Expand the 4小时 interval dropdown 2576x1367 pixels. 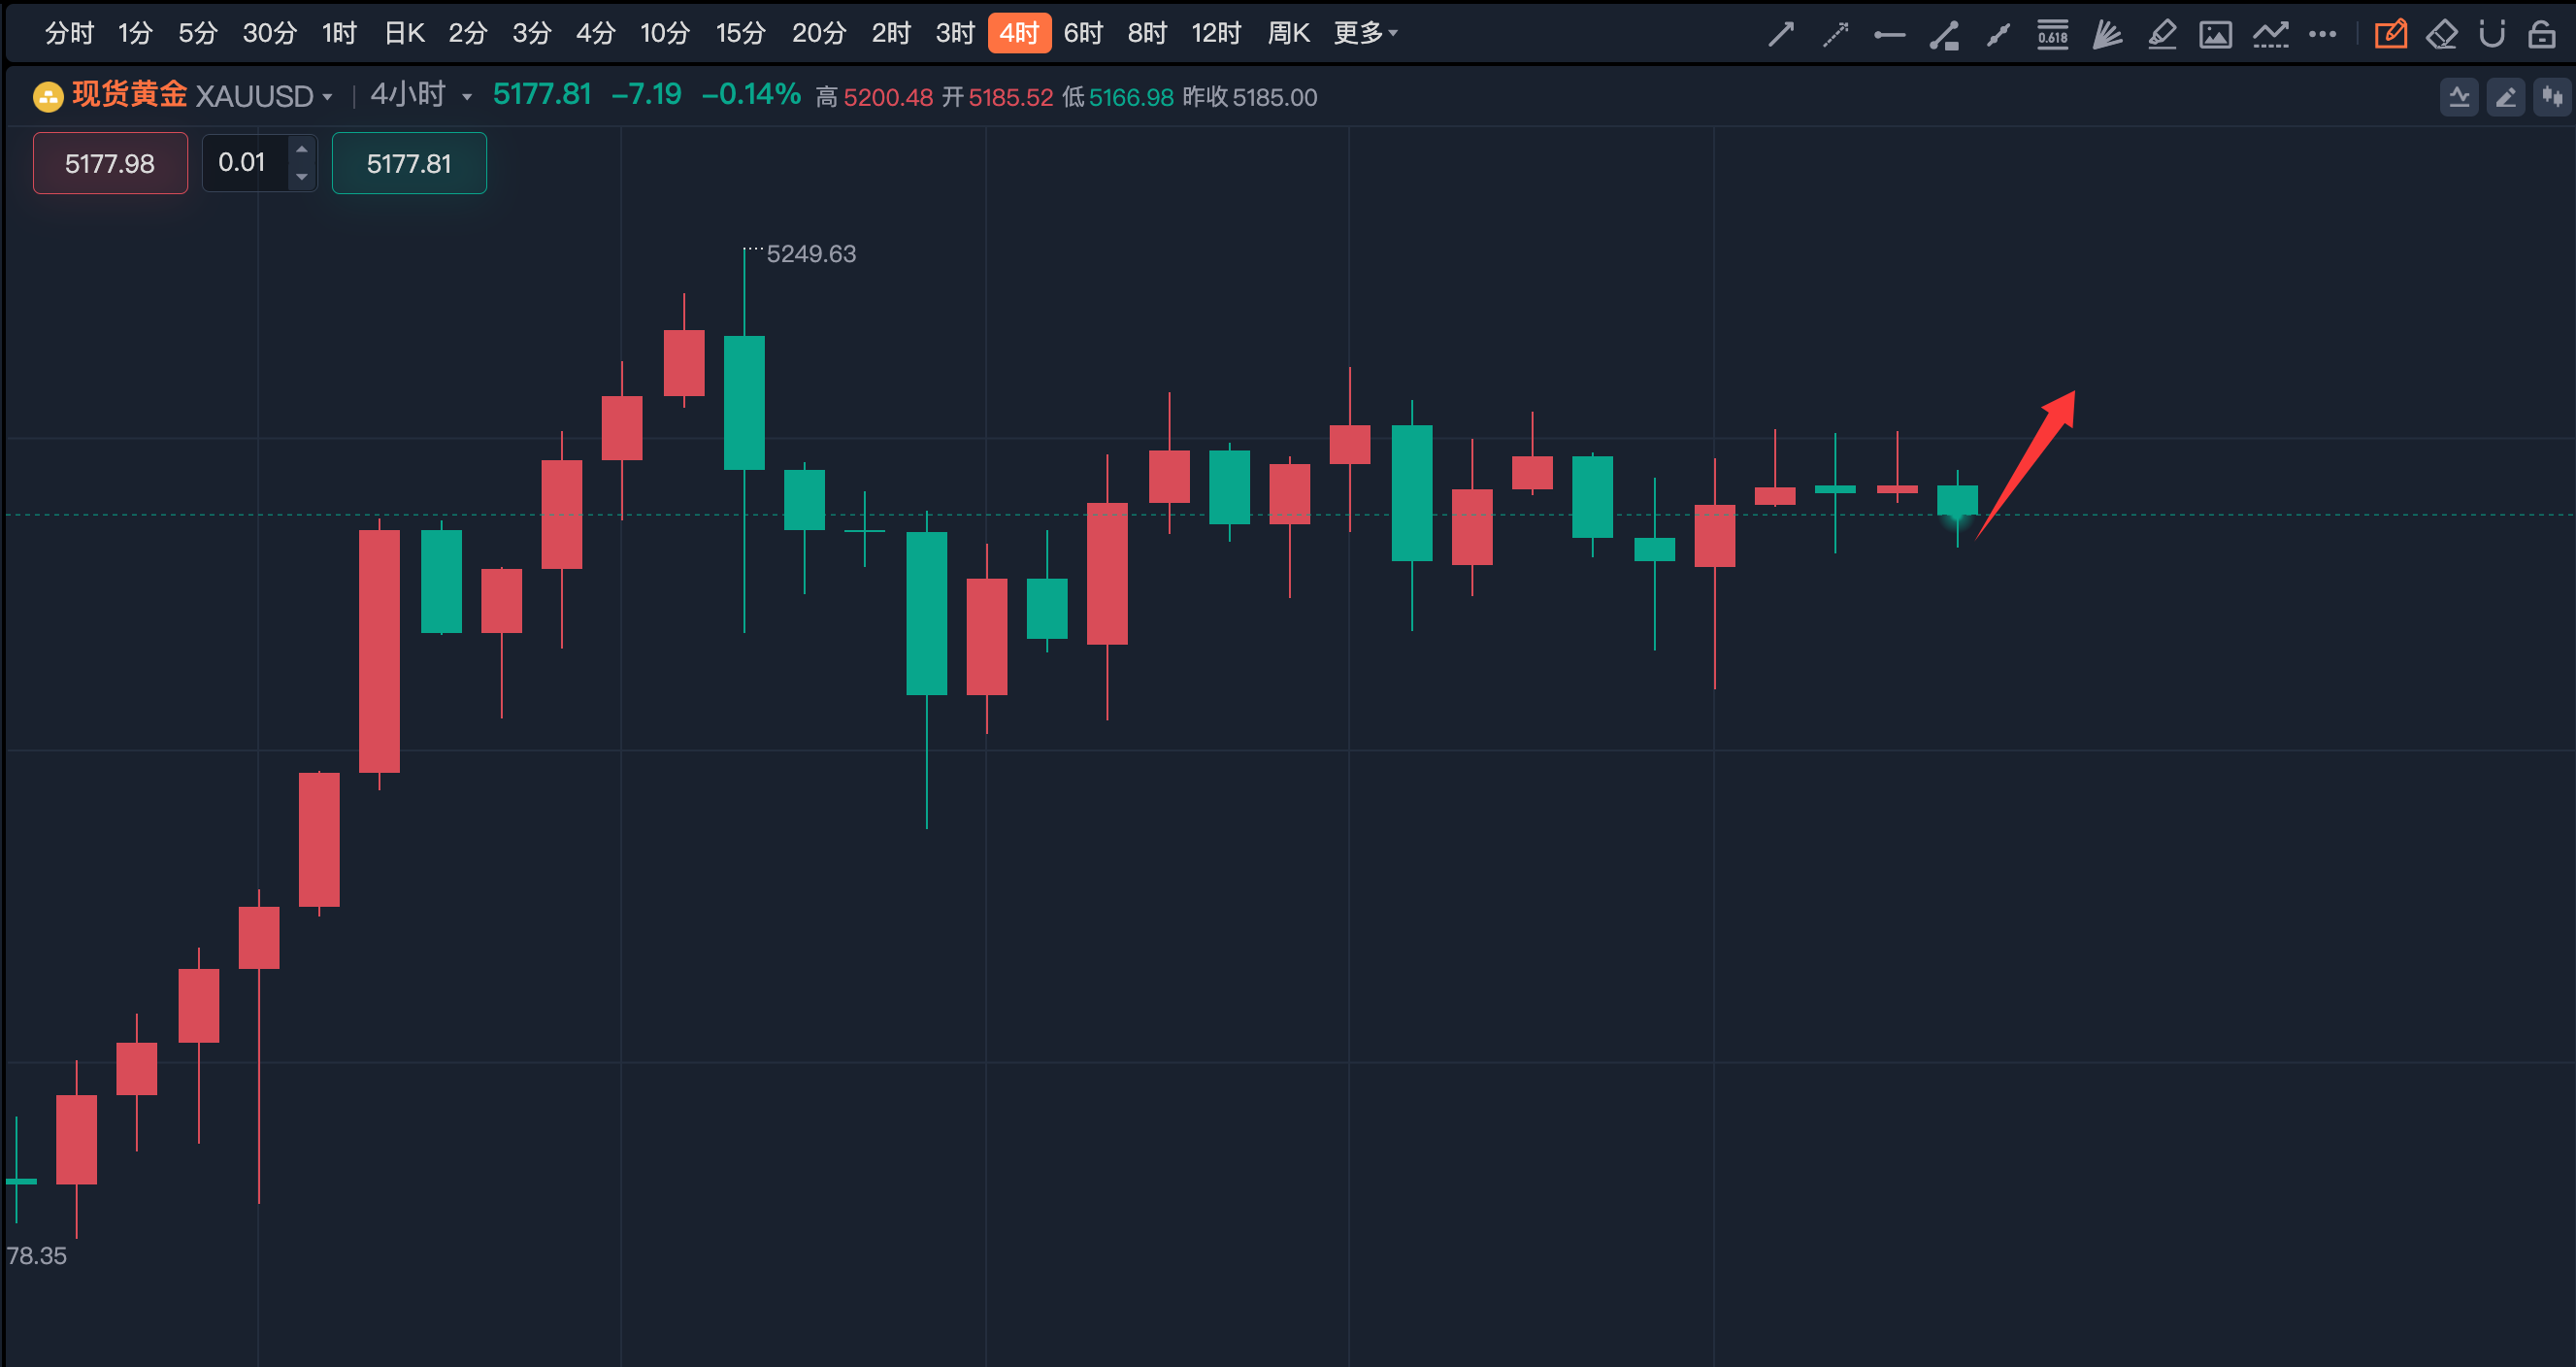(x=466, y=97)
